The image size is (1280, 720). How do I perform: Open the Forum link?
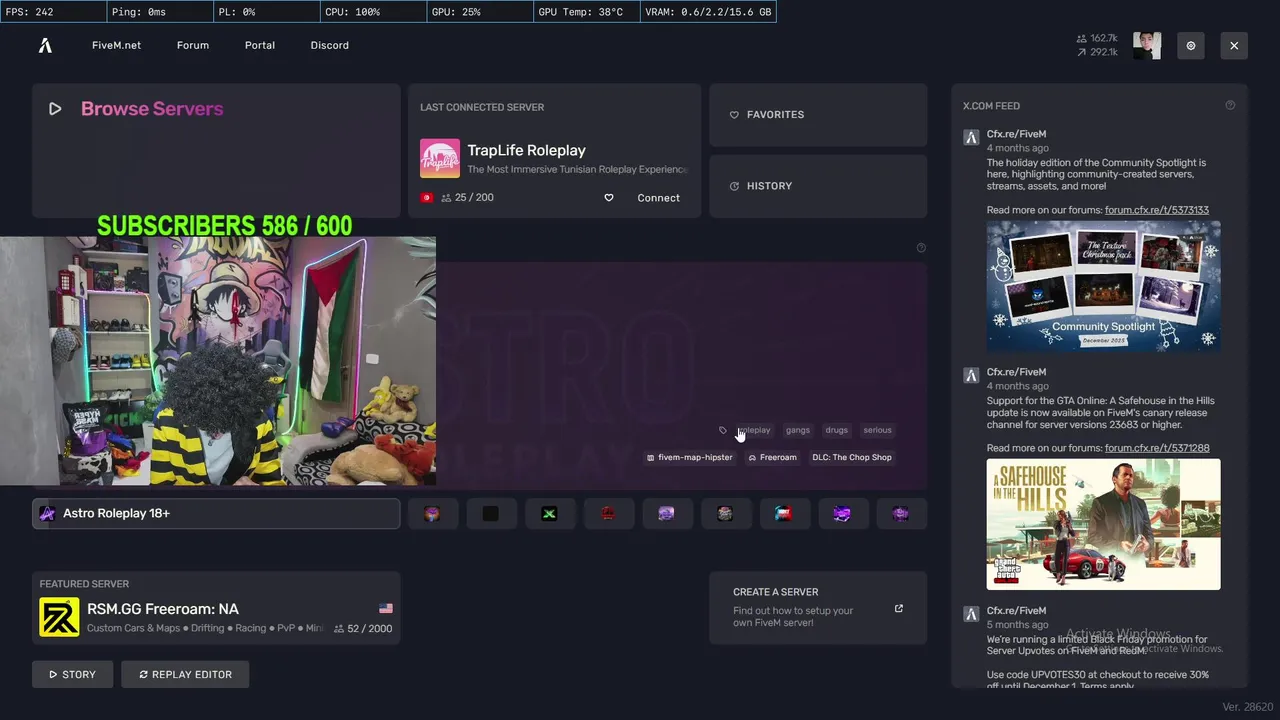193,45
